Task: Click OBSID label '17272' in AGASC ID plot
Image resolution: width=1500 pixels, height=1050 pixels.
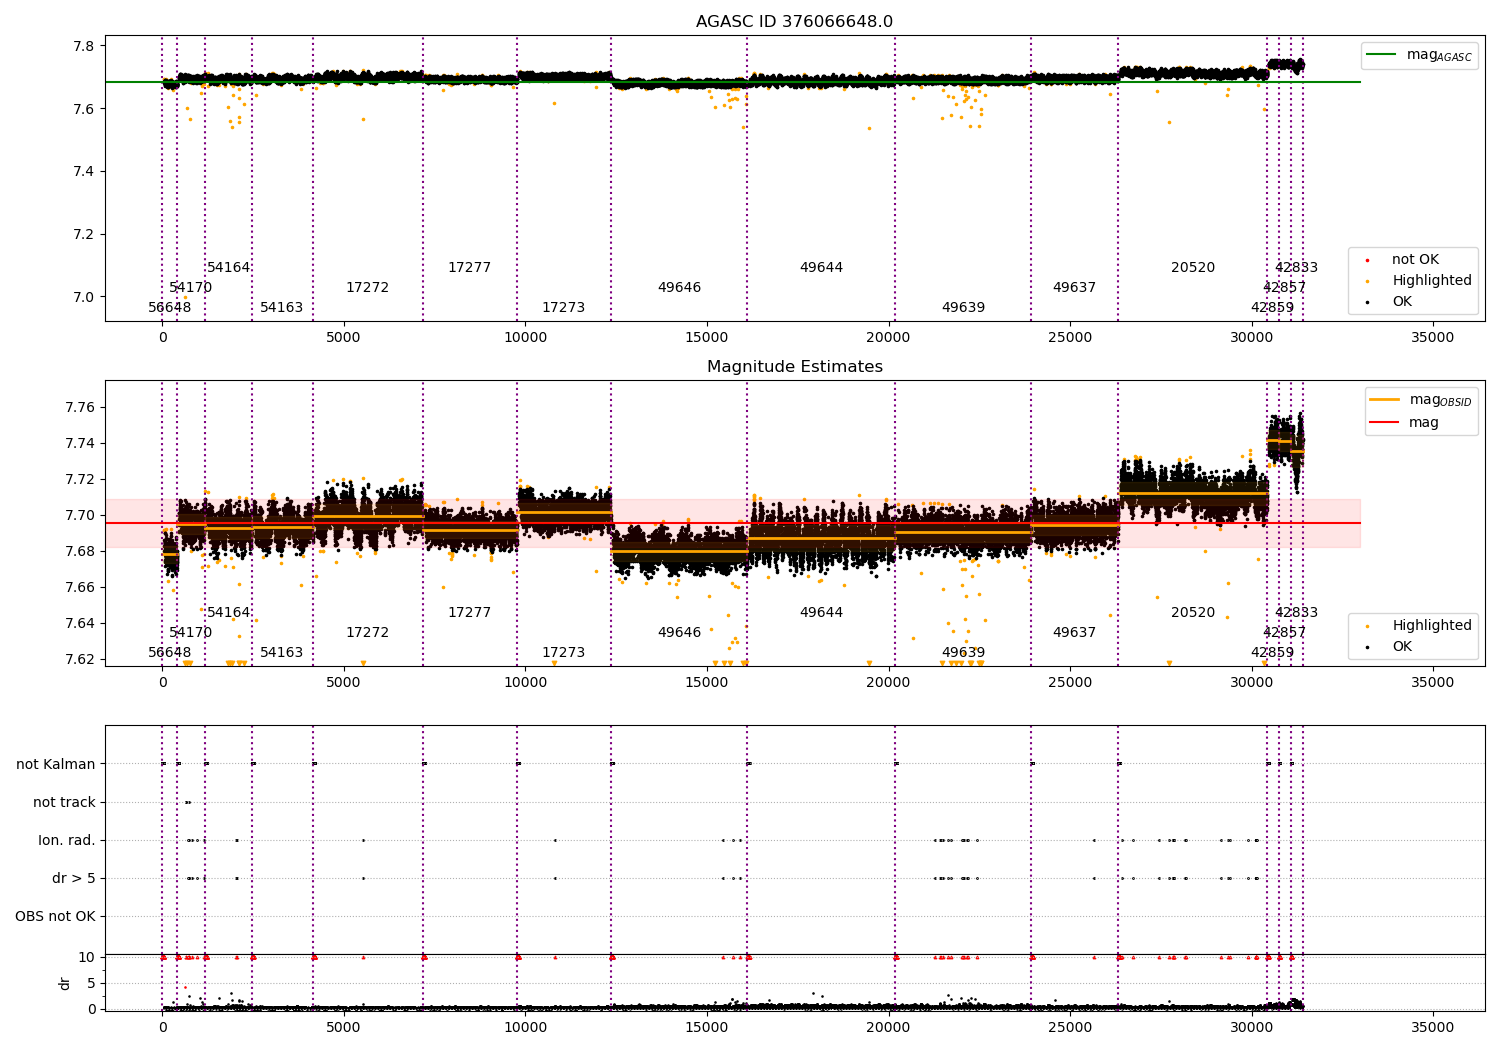Action: coord(368,288)
